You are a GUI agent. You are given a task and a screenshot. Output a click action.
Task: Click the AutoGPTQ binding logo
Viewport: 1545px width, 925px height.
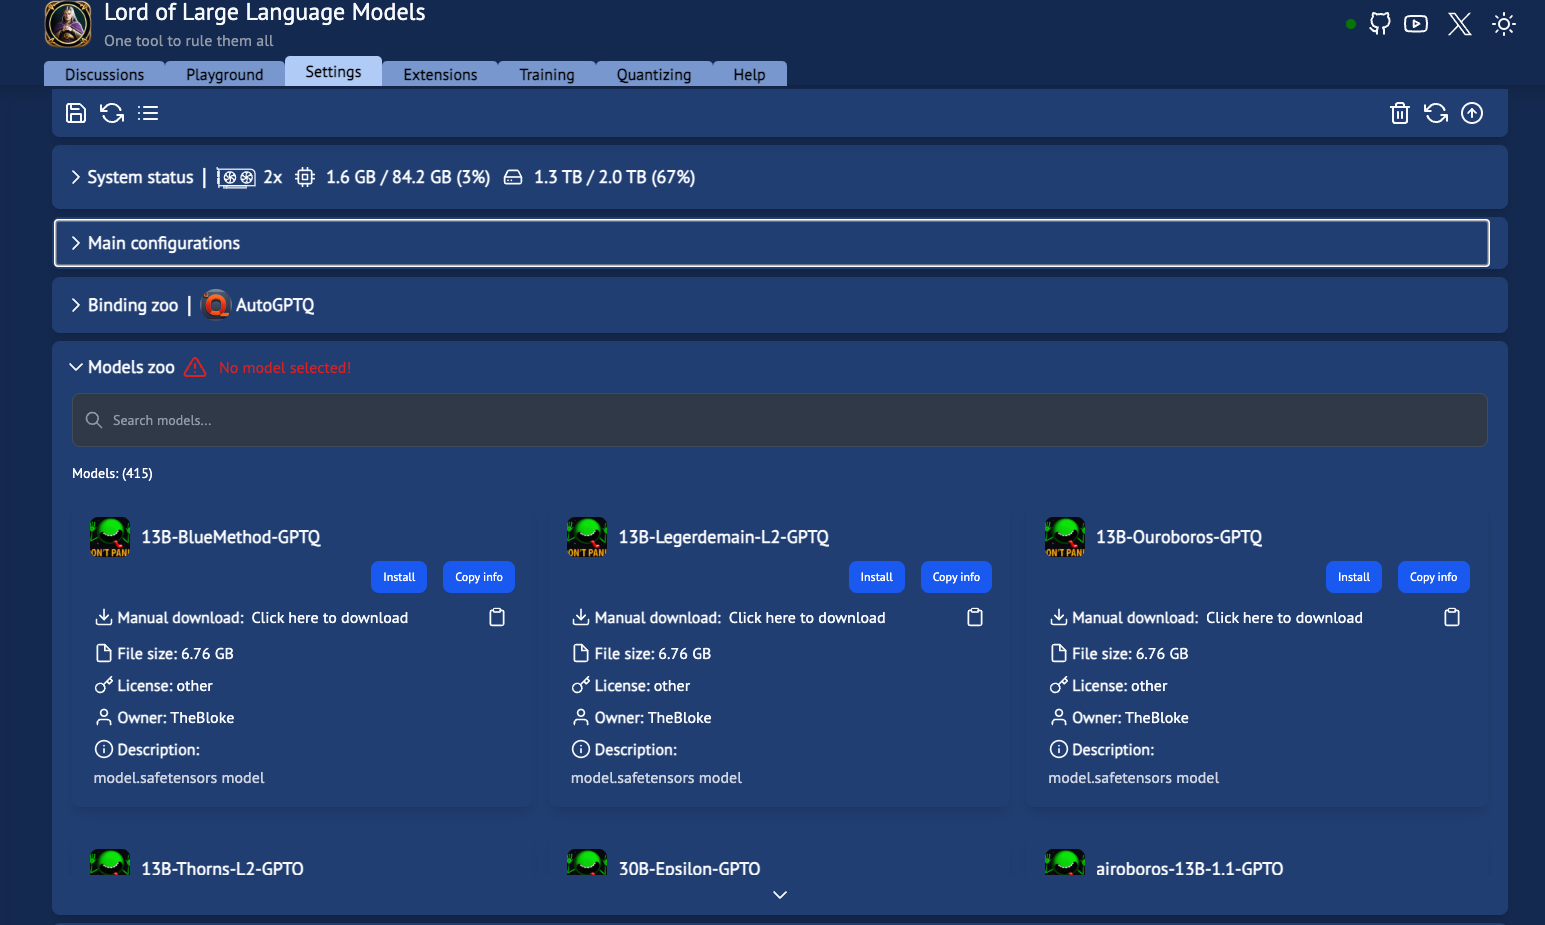(215, 304)
